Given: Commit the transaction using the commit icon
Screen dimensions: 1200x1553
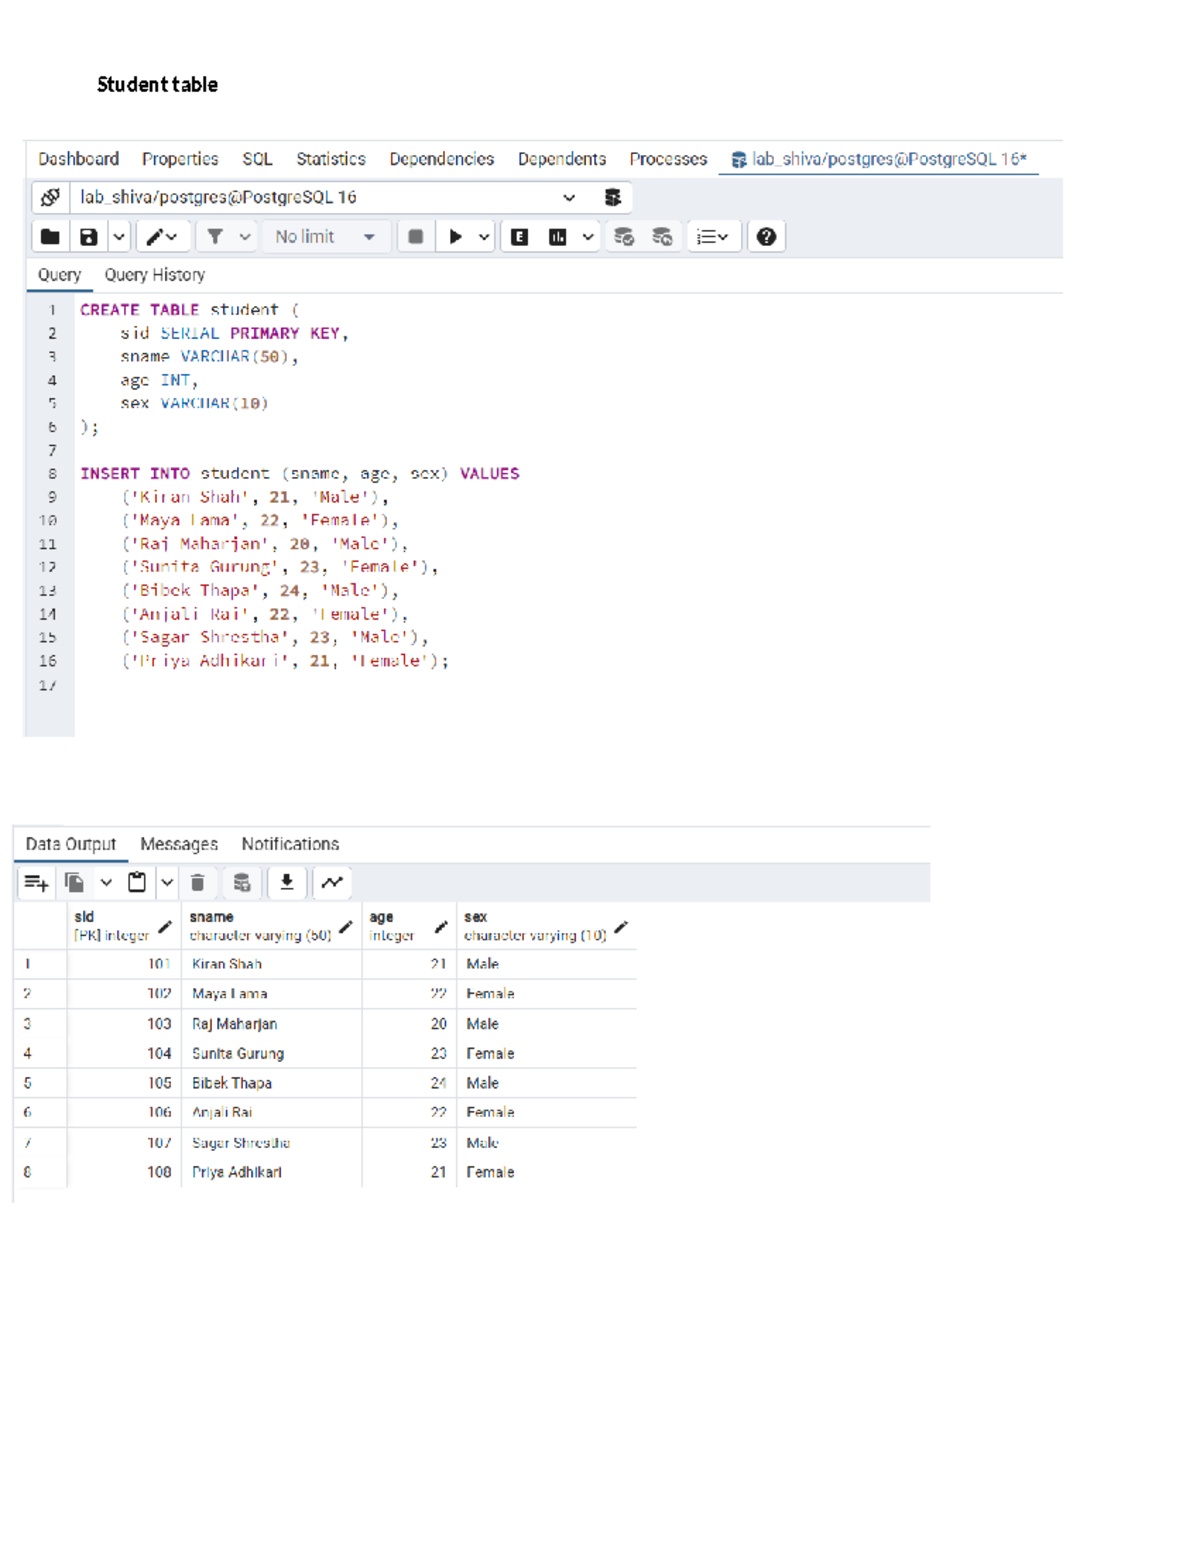Looking at the screenshot, I should click(624, 236).
